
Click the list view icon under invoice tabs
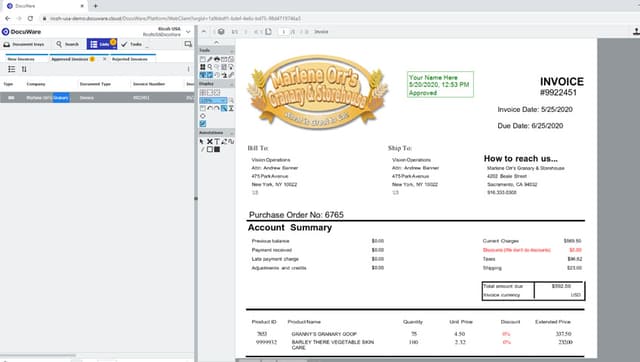point(11,69)
